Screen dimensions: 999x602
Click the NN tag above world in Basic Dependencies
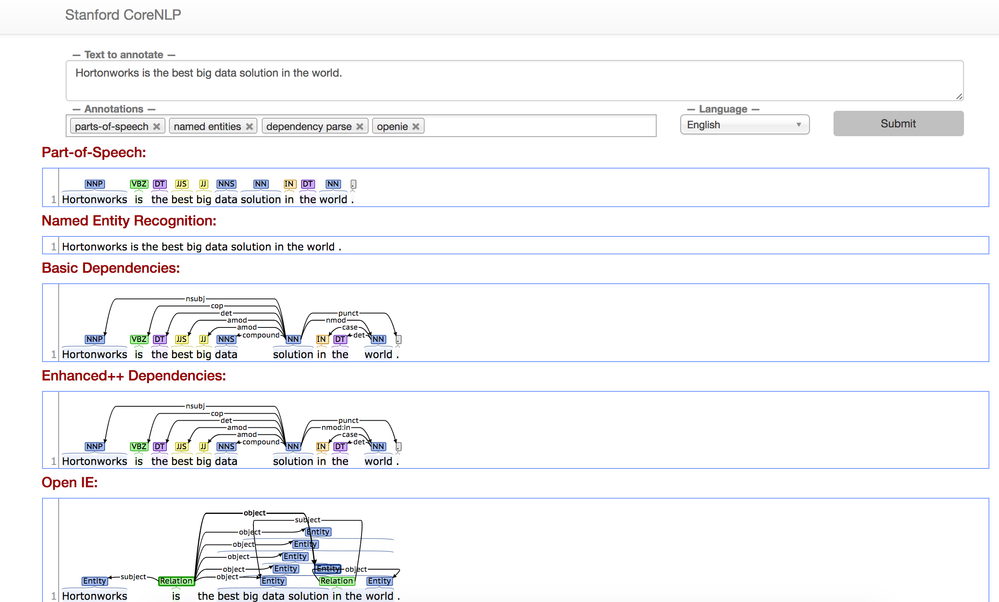point(377,338)
